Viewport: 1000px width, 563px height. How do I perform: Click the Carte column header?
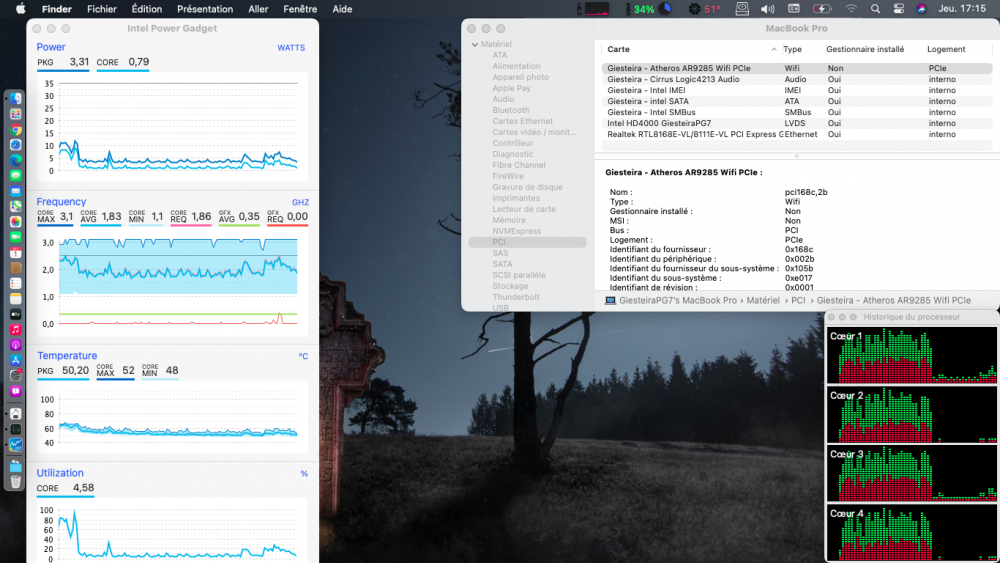(618, 49)
